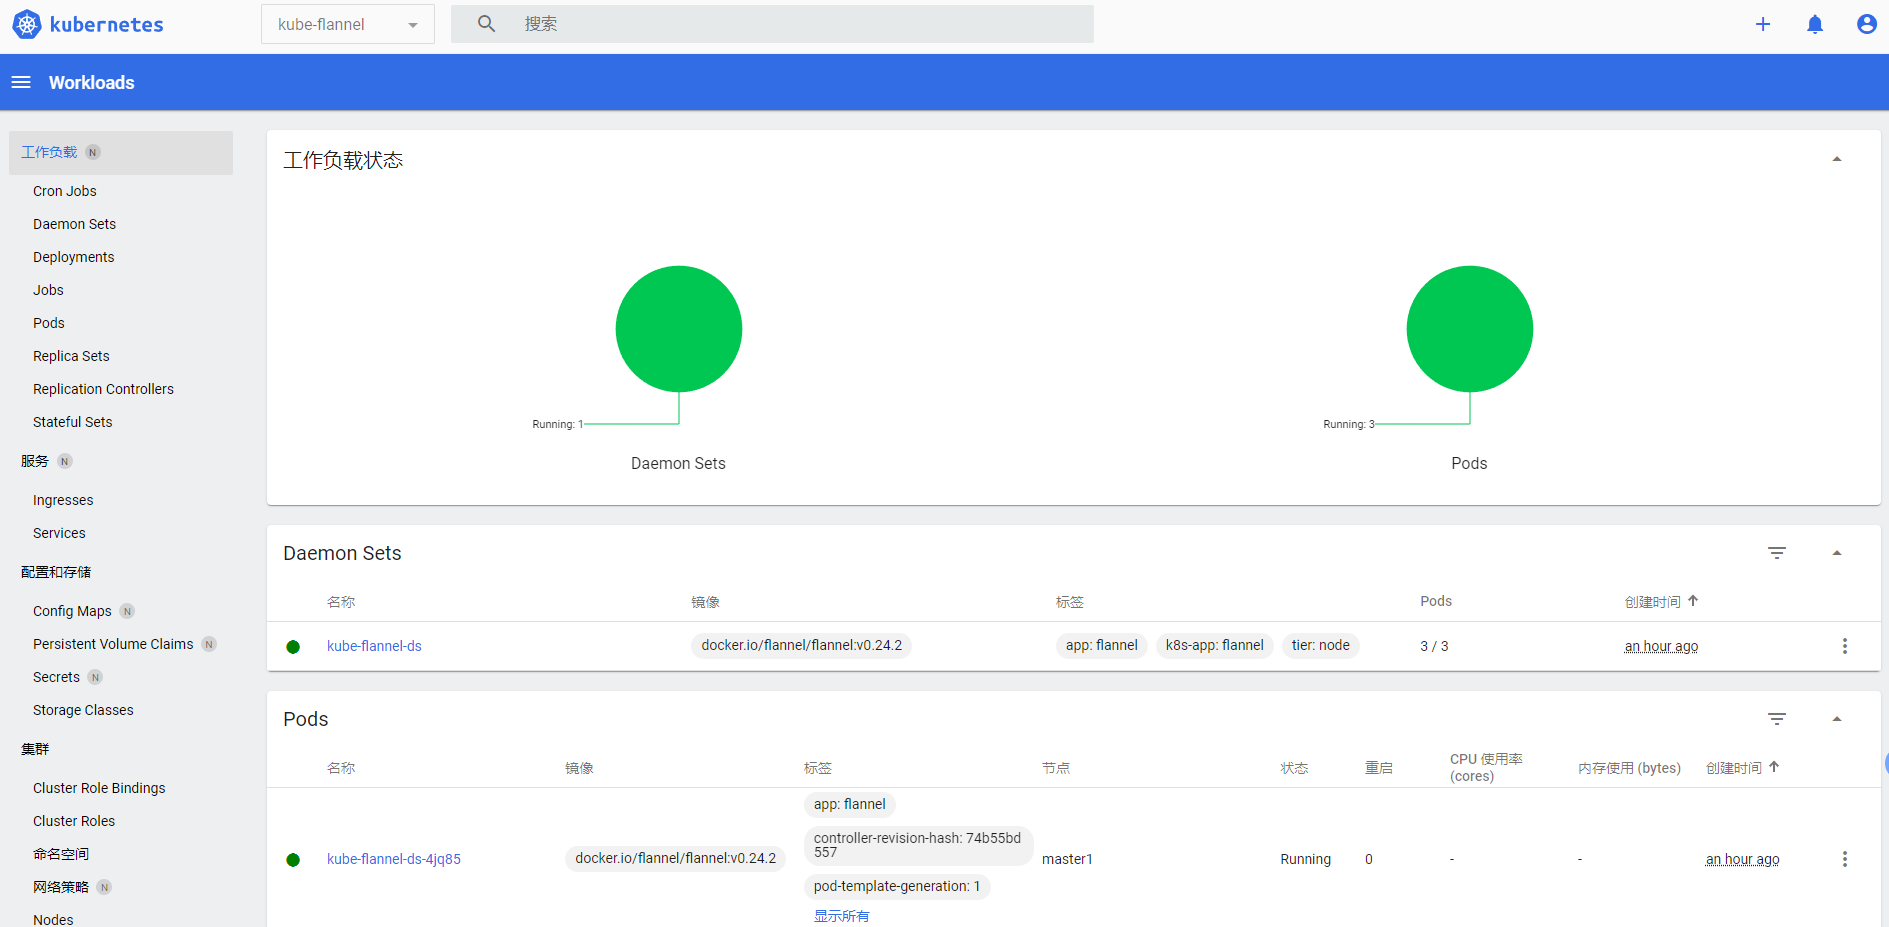The image size is (1889, 927).
Task: Click the 'tier: node' label chip
Action: [1320, 645]
